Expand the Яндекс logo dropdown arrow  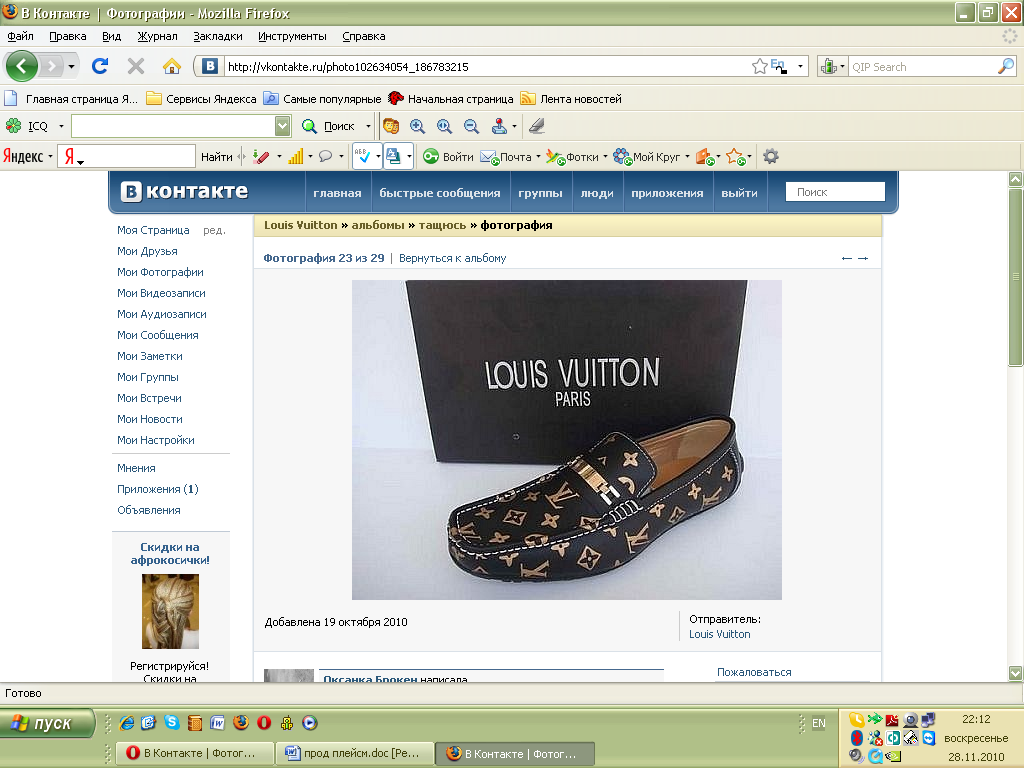click(50, 157)
